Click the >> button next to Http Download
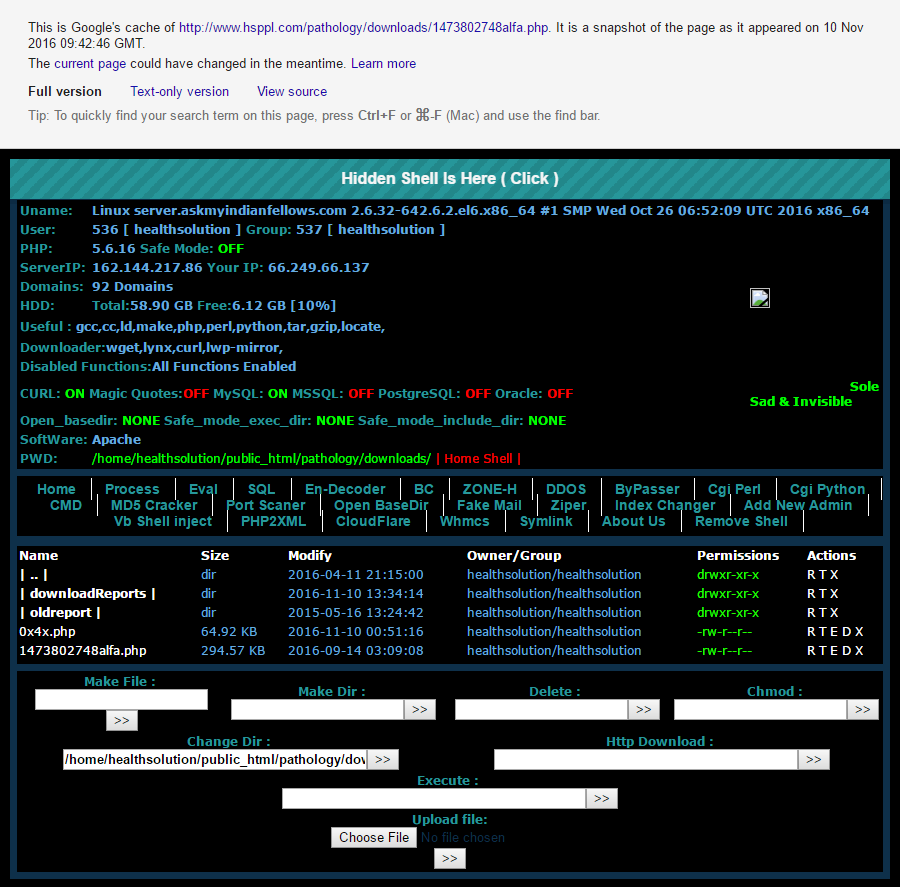 814,760
